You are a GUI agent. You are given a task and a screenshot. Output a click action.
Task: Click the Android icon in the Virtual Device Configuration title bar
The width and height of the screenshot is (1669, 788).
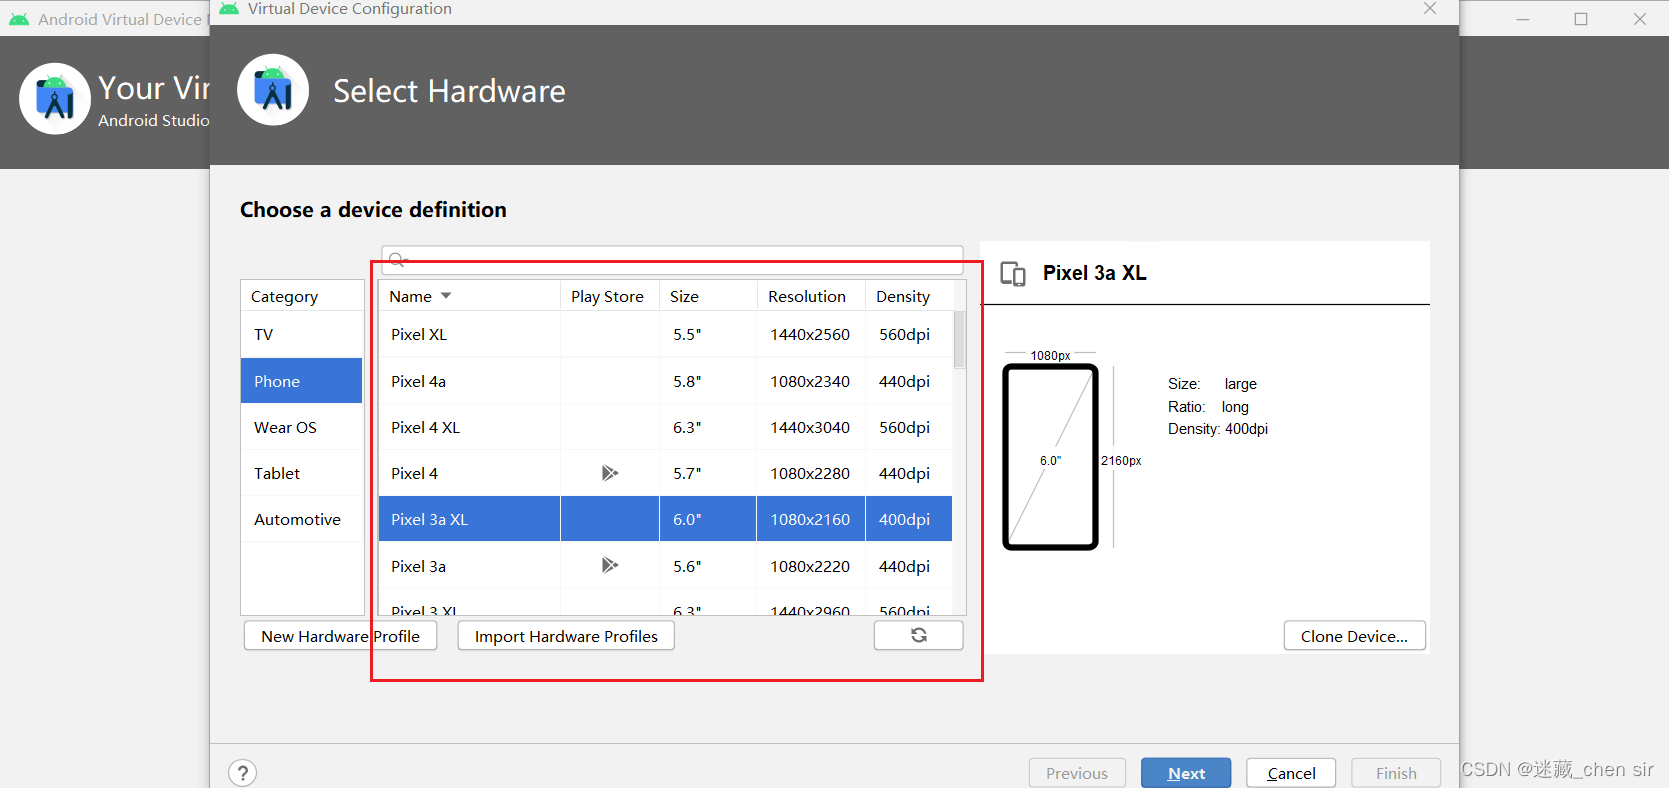click(229, 9)
